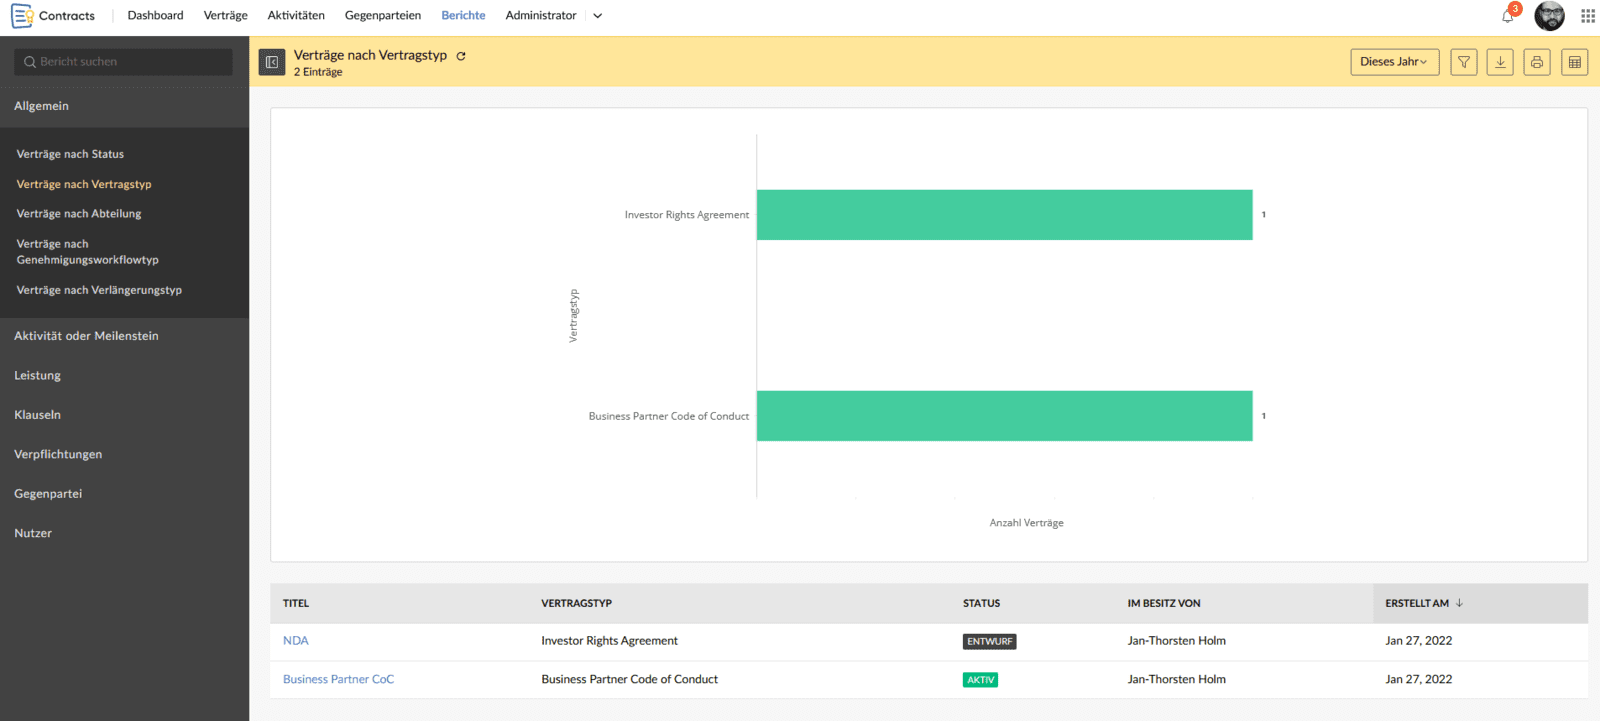Click Jan 27, 2022 in Business Partner CoC row
Screen dimensions: 1600x721
point(1418,679)
